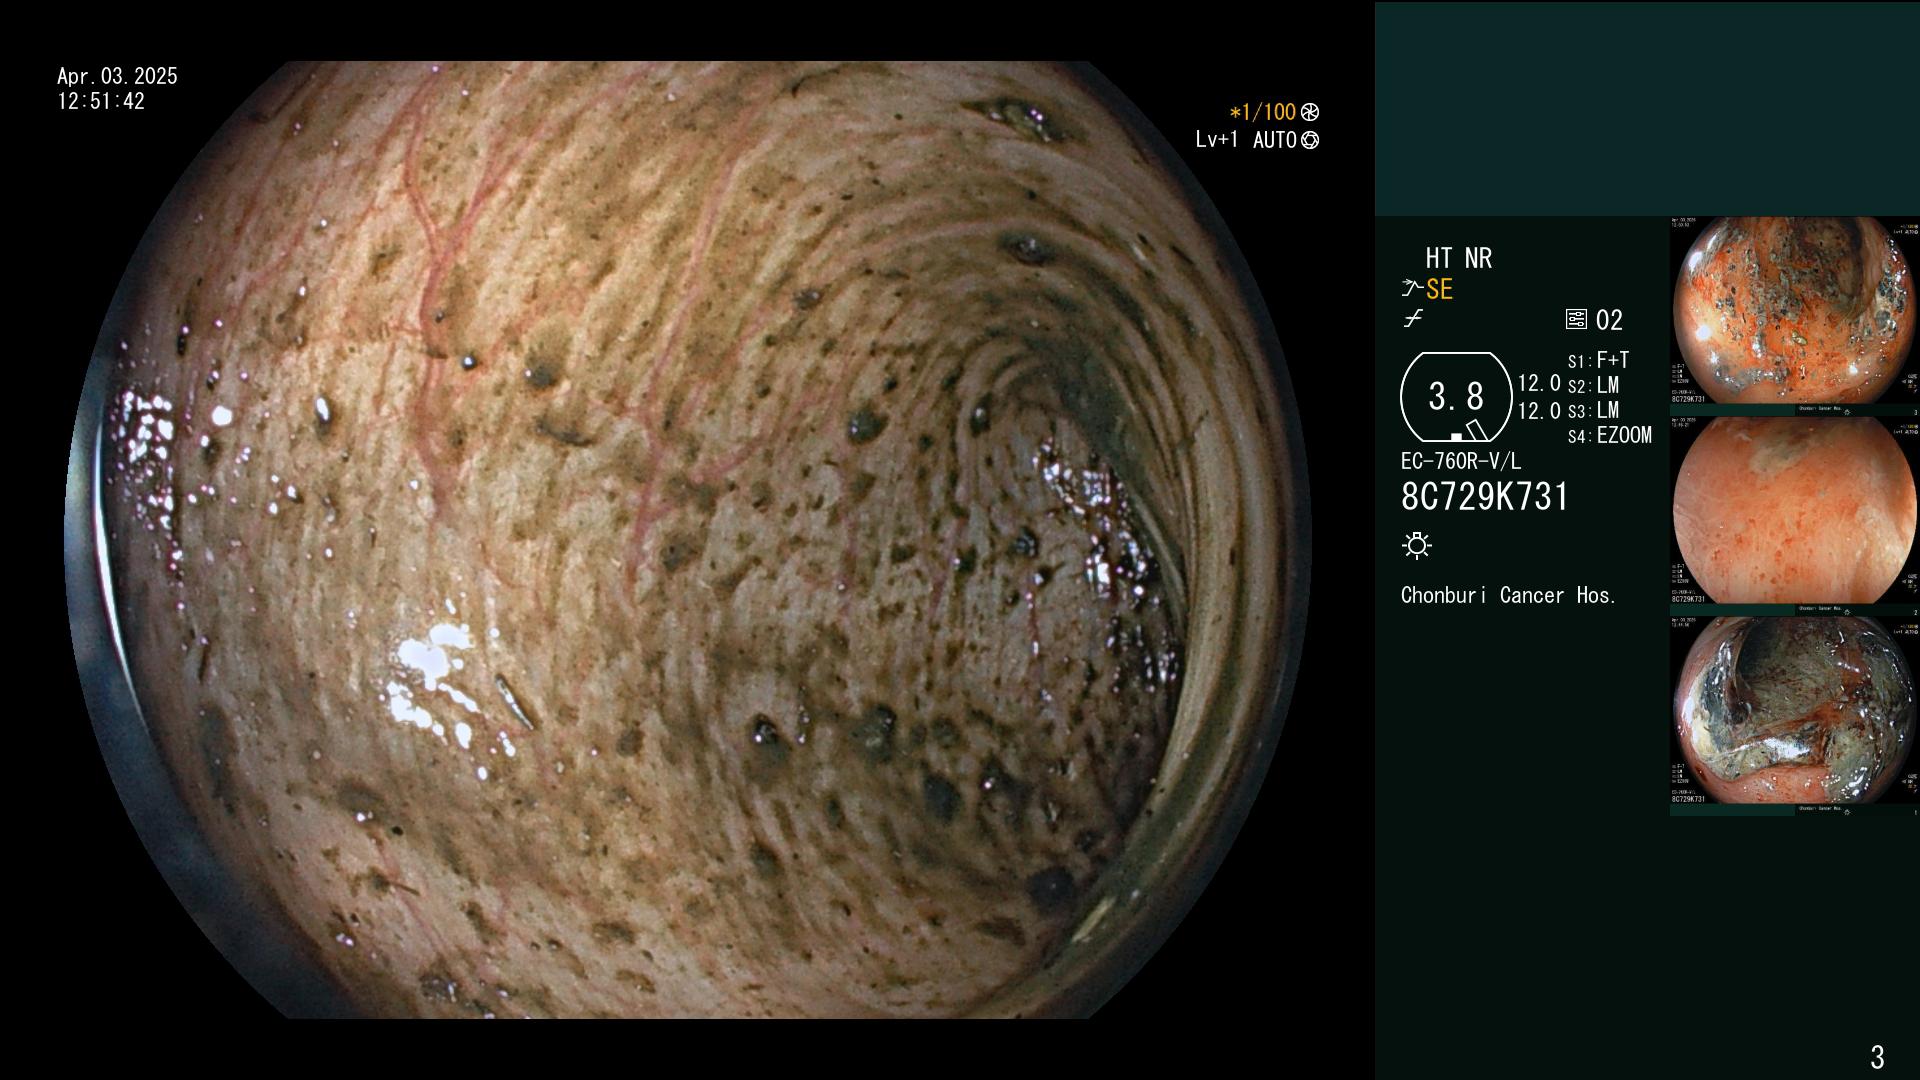This screenshot has width=1920, height=1080.
Task: Click the Chonburi Cancer Hos. label
Action: 1508,595
